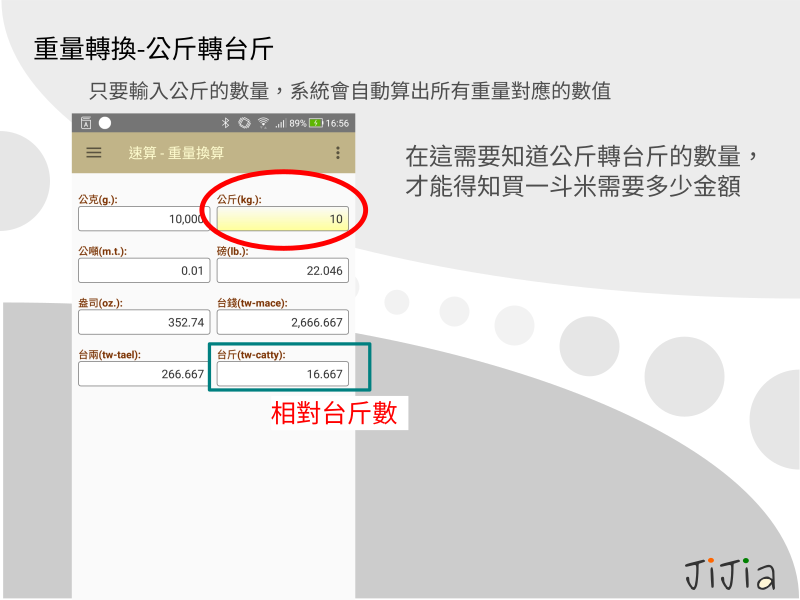Click the app title 速算 - 重量換算
This screenshot has width=800, height=600.
pyautogui.click(x=176, y=153)
